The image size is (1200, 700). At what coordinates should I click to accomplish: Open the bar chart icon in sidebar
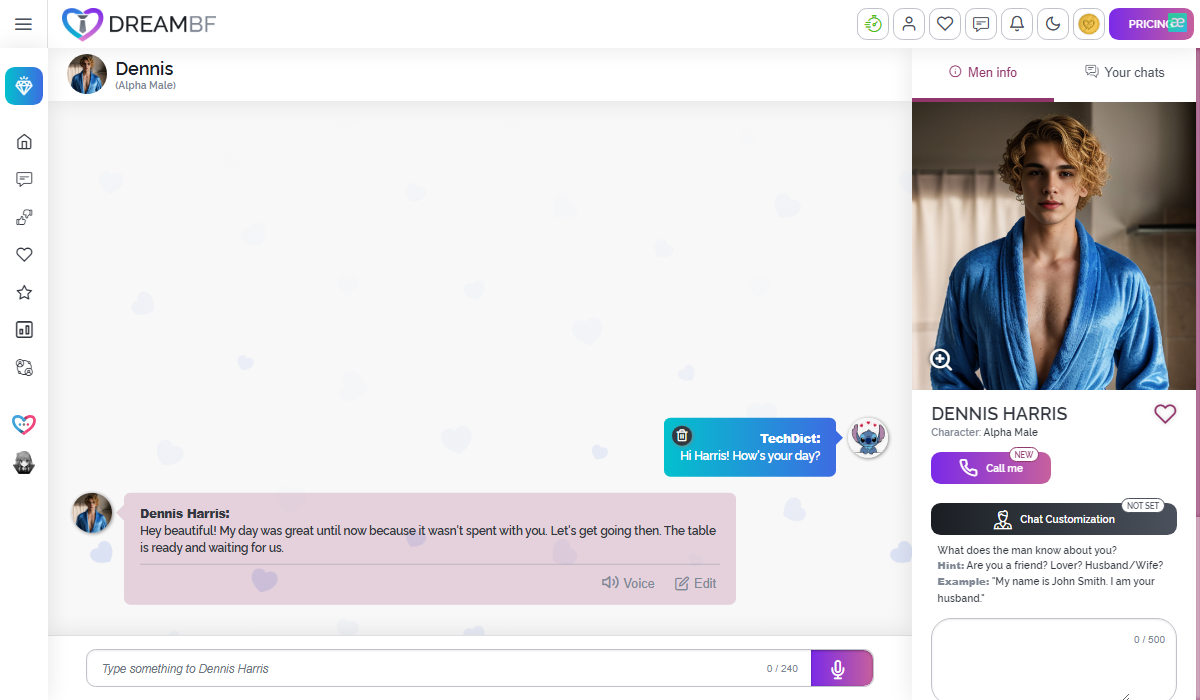(24, 330)
